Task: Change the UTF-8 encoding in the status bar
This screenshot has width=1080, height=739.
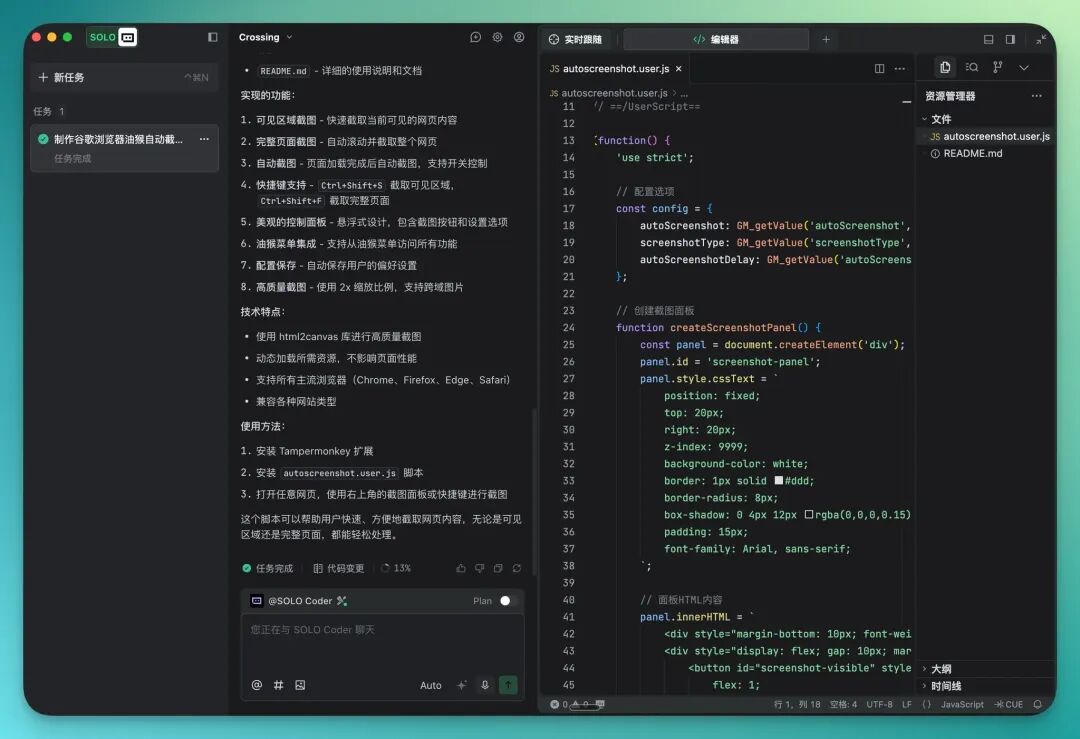Action: point(880,705)
